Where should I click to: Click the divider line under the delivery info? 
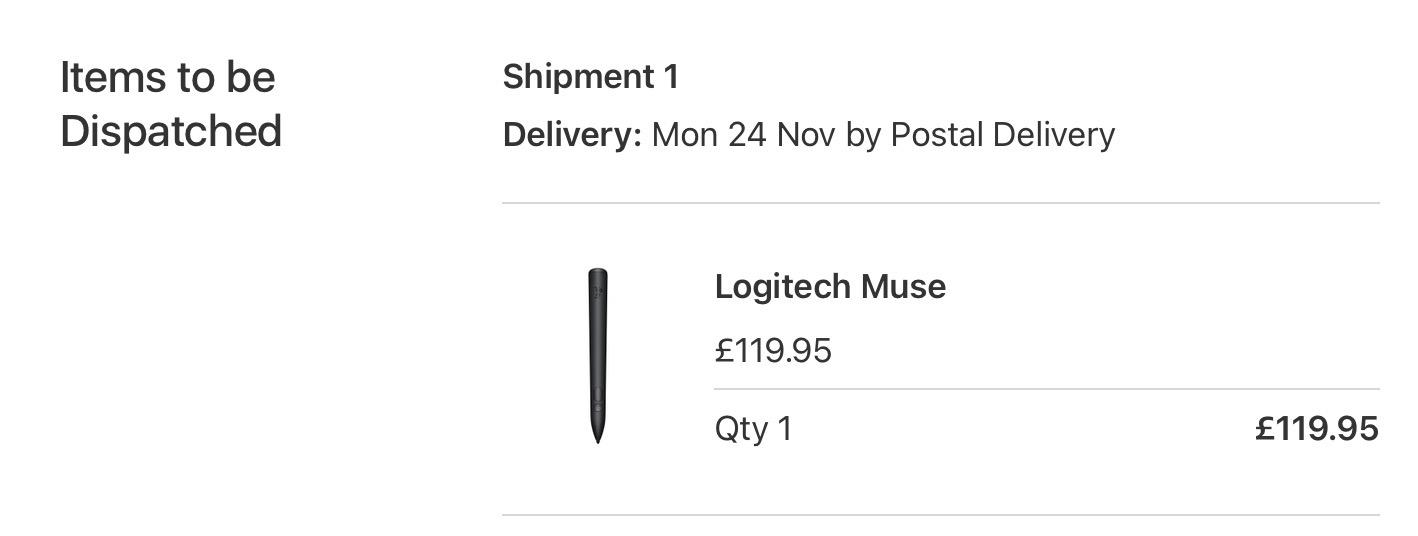940,203
